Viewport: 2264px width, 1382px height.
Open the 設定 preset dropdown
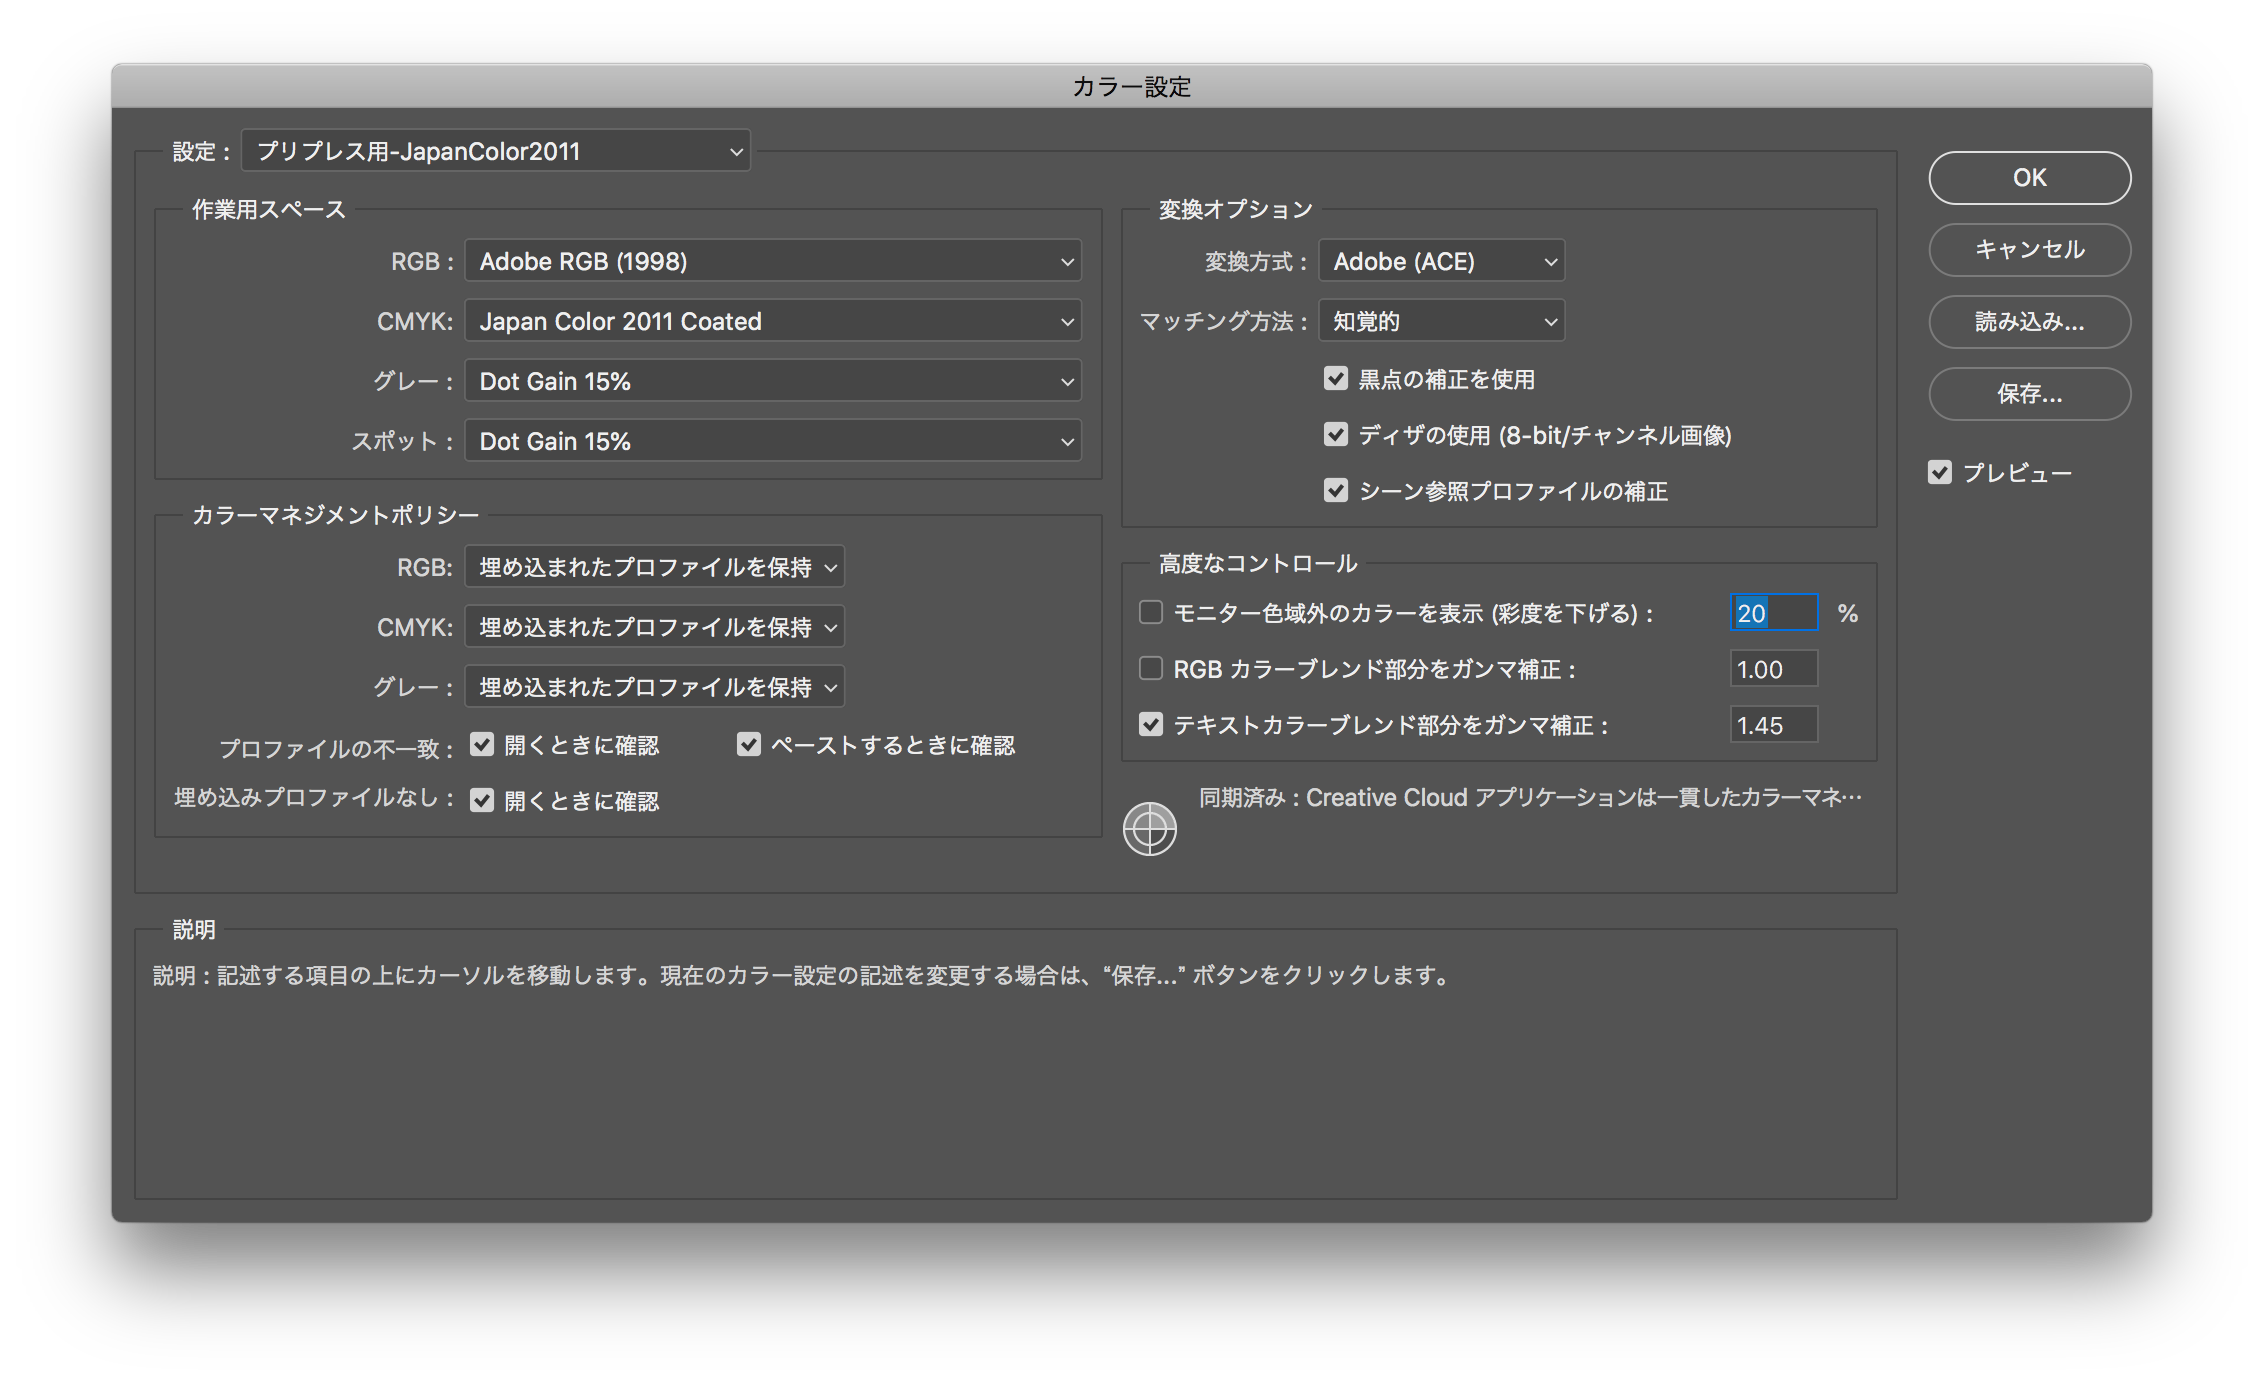pyautogui.click(x=496, y=151)
